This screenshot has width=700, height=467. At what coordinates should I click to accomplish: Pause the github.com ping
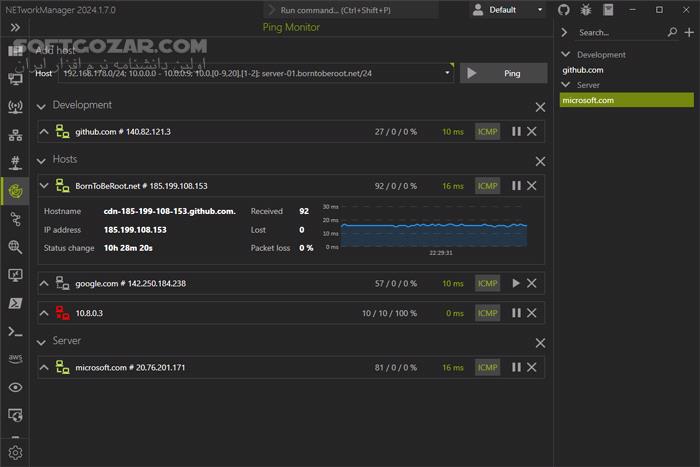click(516, 131)
